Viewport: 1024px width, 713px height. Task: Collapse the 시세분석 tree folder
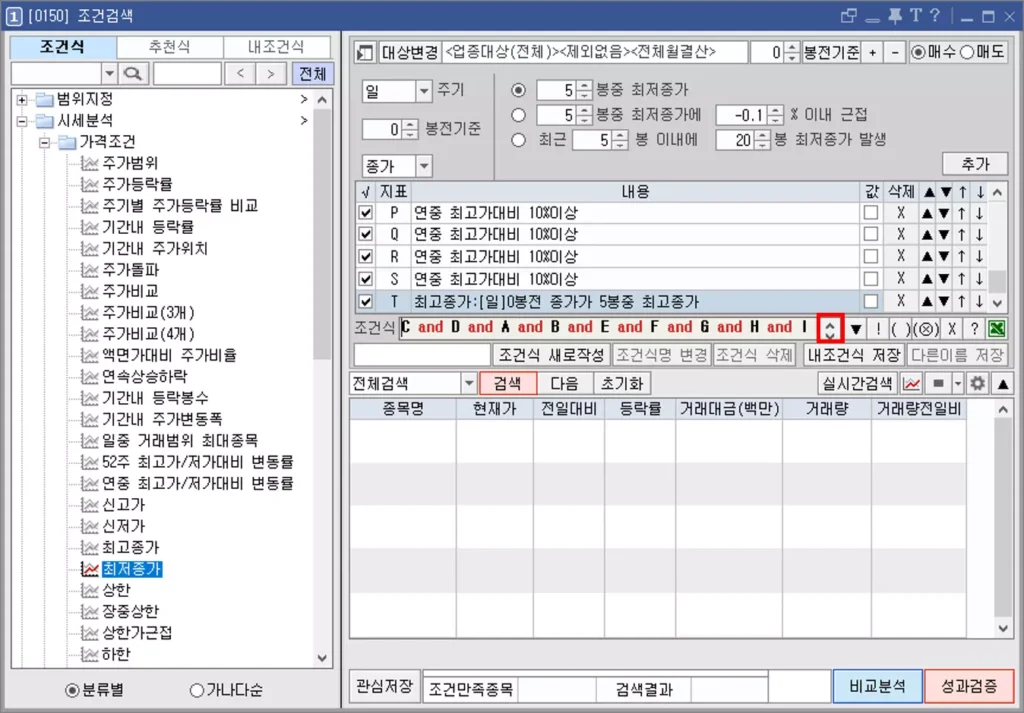pyautogui.click(x=22, y=121)
